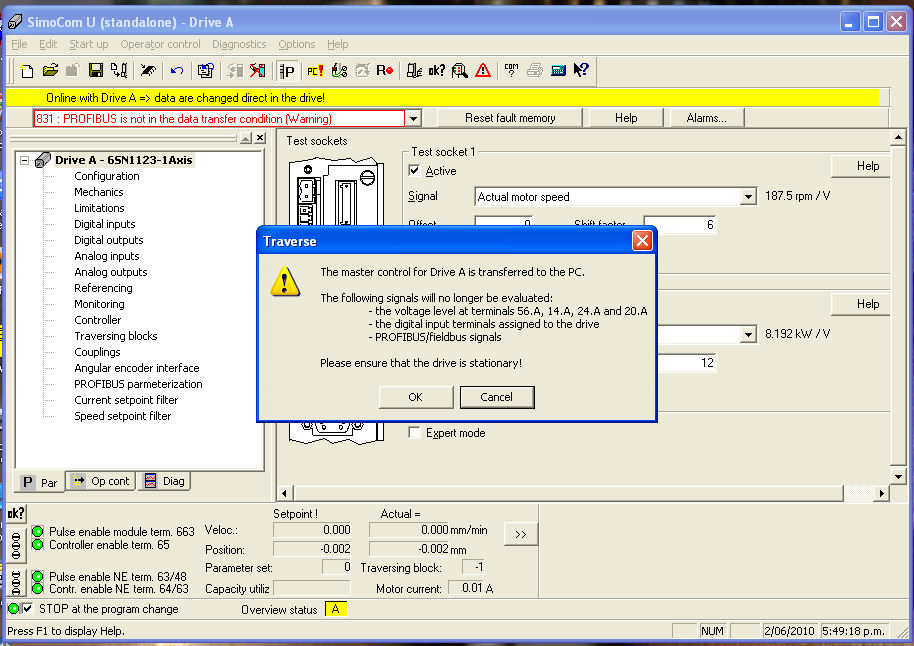This screenshot has width=914, height=646.
Task: Collapse the Drive A tree node
Action: pos(24,160)
